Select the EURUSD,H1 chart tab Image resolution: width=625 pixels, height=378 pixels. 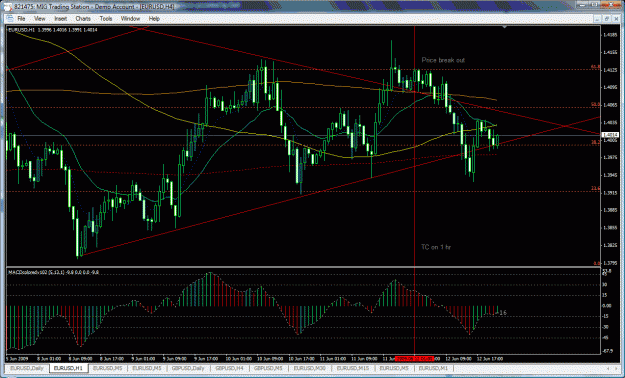[68, 368]
